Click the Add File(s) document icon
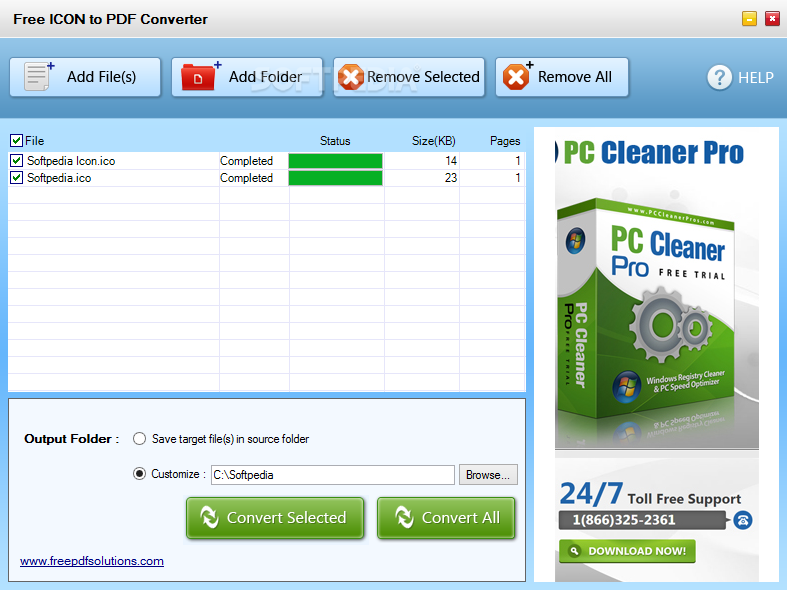This screenshot has width=787, height=590. 38,76
